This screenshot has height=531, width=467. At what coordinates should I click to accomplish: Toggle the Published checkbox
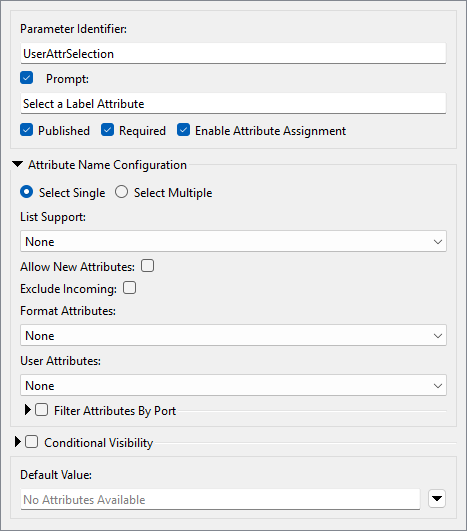[26, 130]
